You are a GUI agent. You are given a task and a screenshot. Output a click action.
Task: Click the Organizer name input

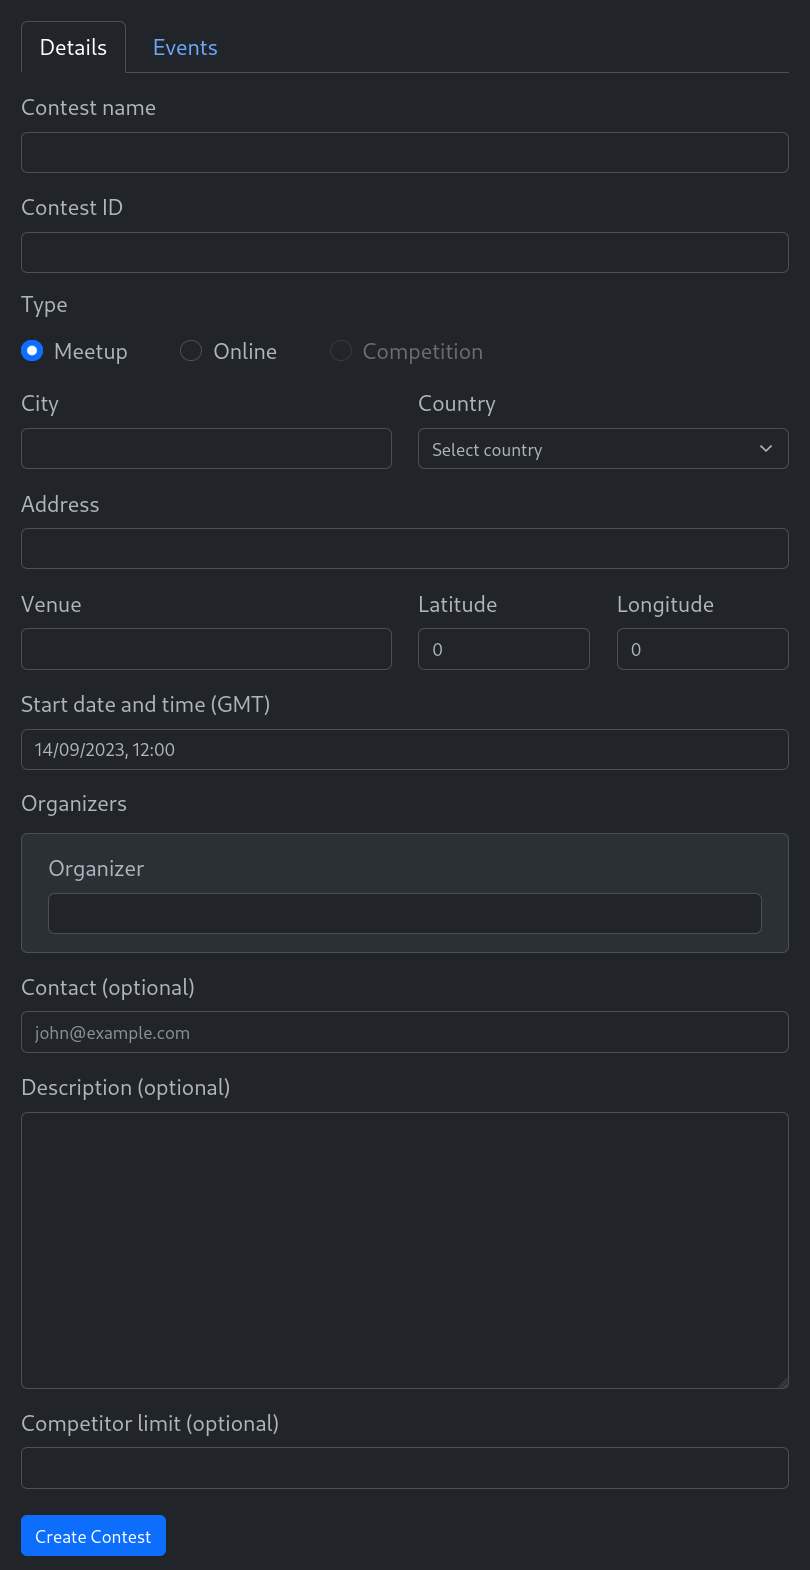(404, 913)
